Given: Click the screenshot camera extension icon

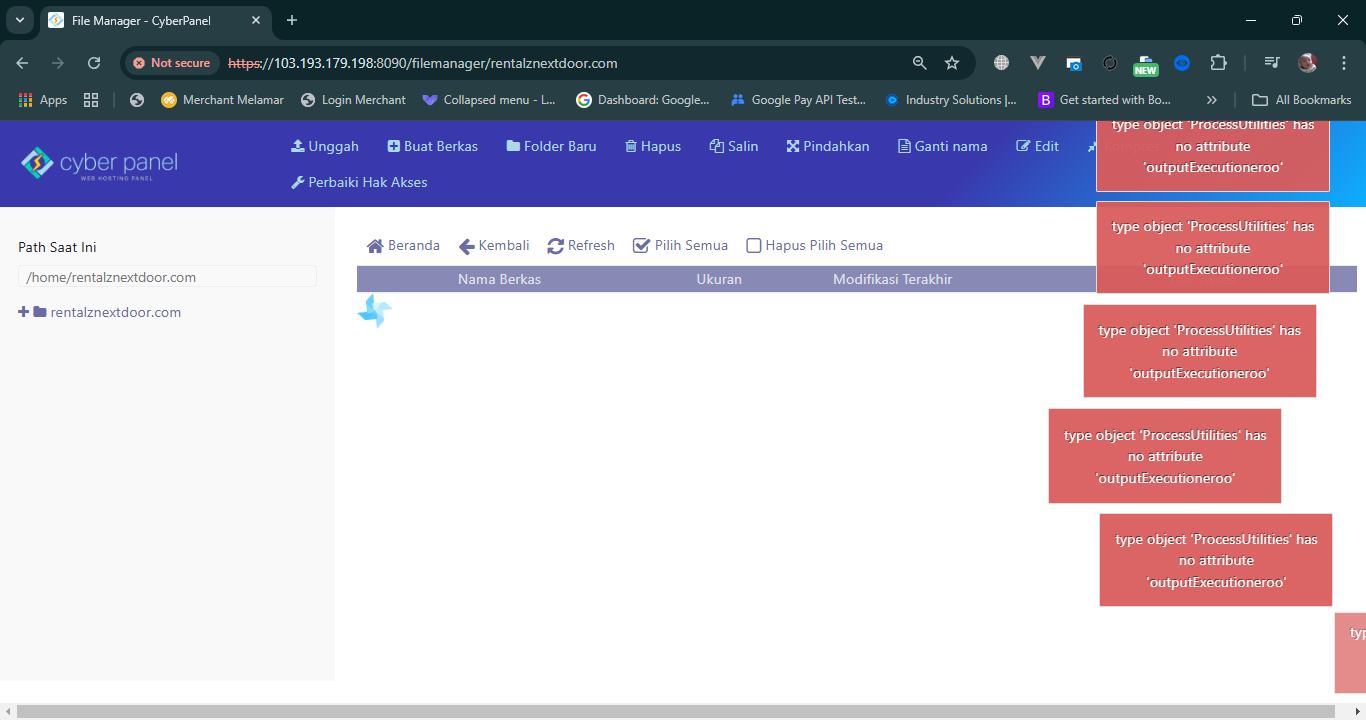Looking at the screenshot, I should [1074, 63].
